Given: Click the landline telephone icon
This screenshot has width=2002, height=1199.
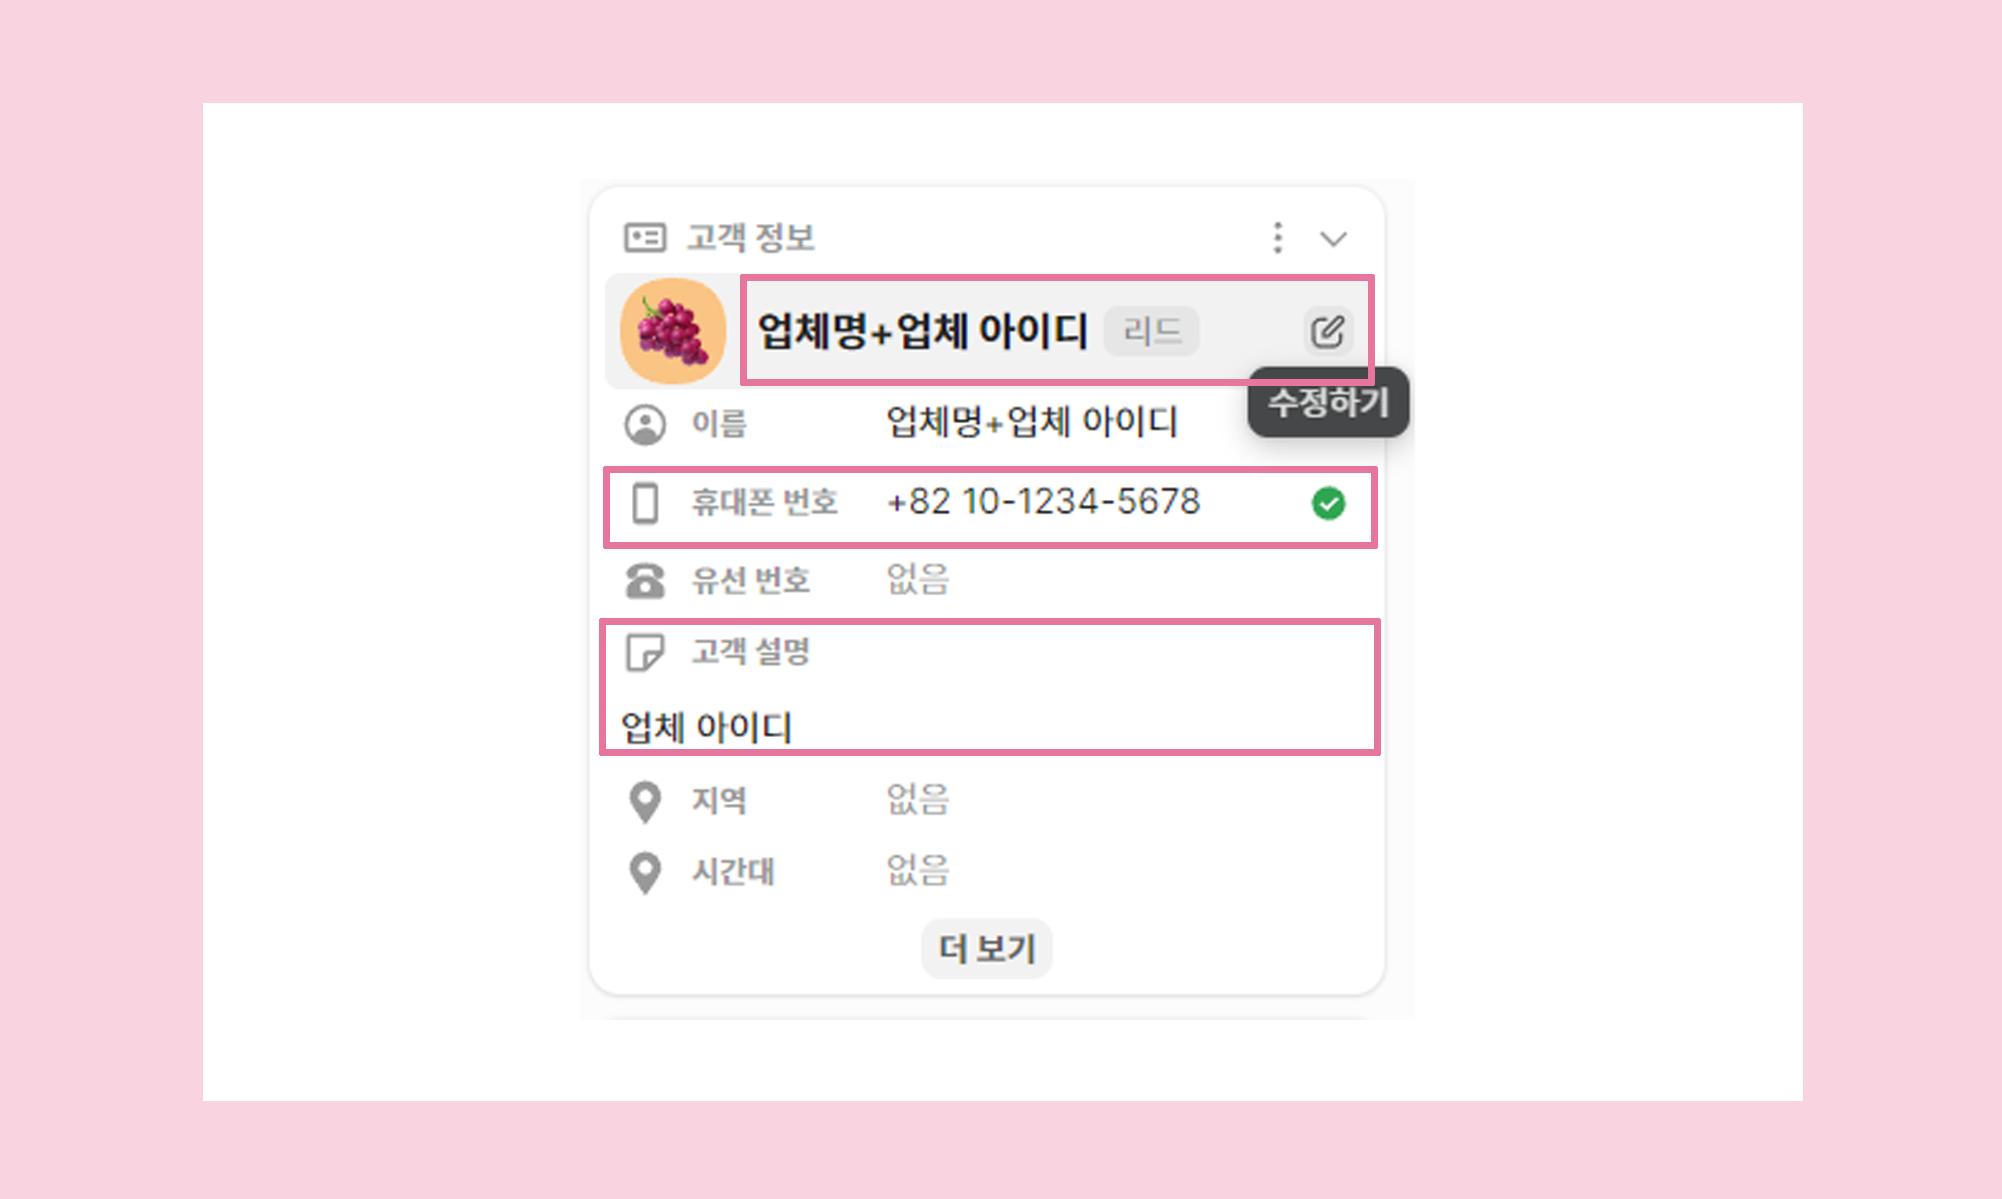Looking at the screenshot, I should point(645,580).
